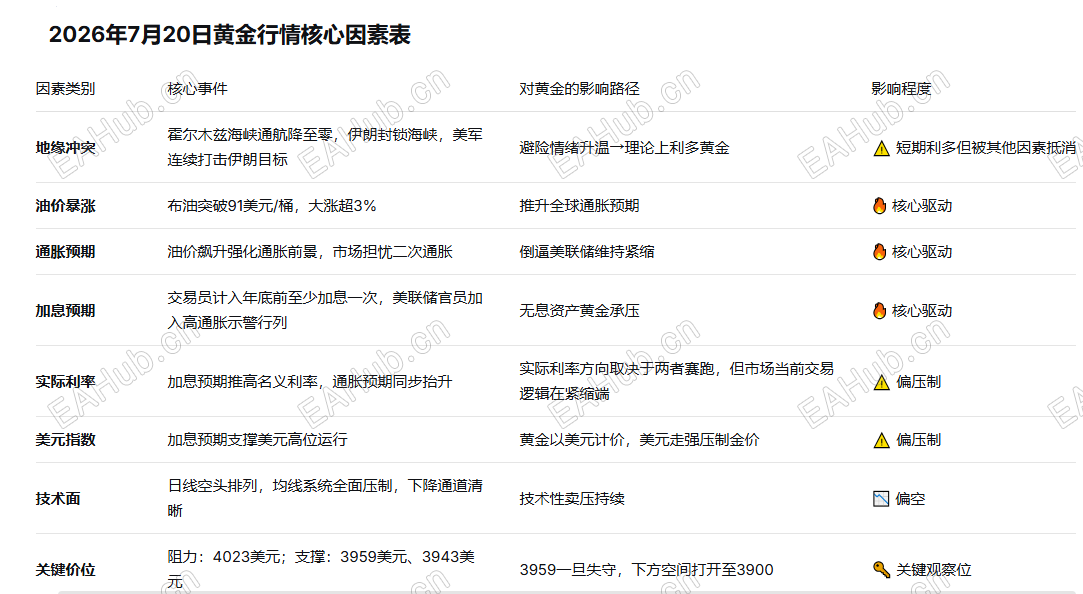Select the 实际利率 row label
This screenshot has height=594, width=1083.
click(65, 382)
